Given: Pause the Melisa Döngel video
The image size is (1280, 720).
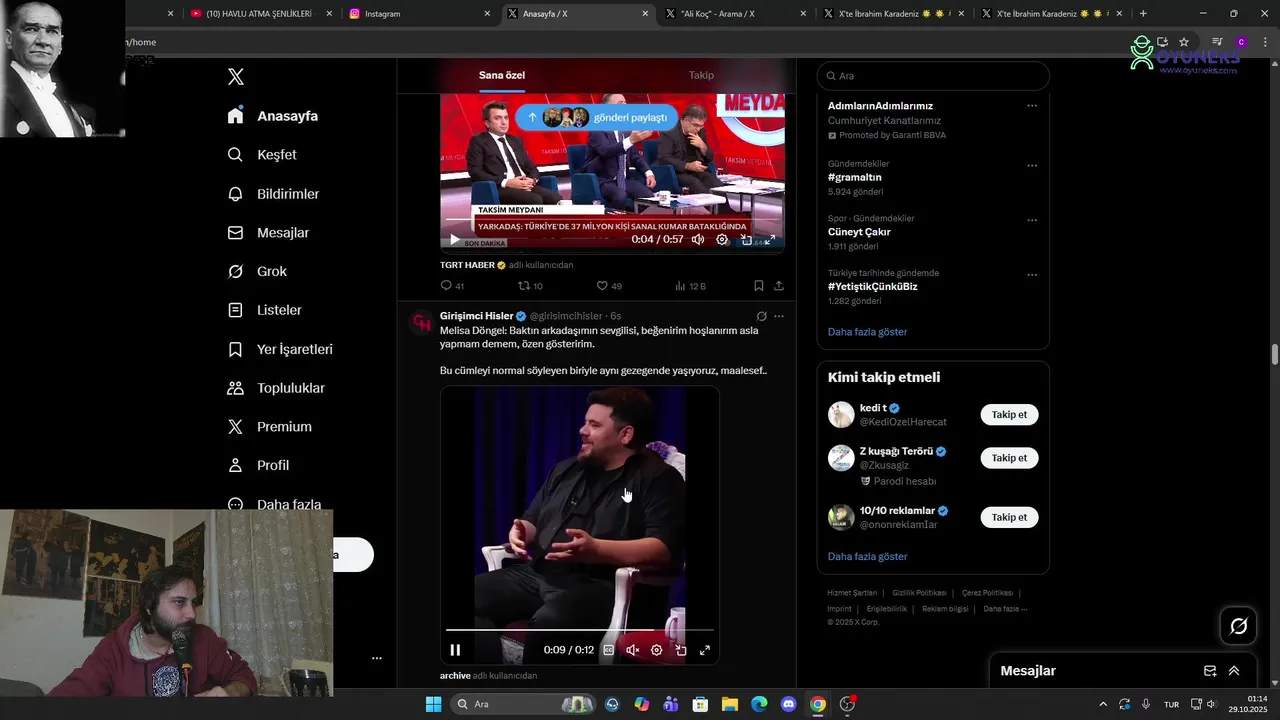Looking at the screenshot, I should point(456,650).
